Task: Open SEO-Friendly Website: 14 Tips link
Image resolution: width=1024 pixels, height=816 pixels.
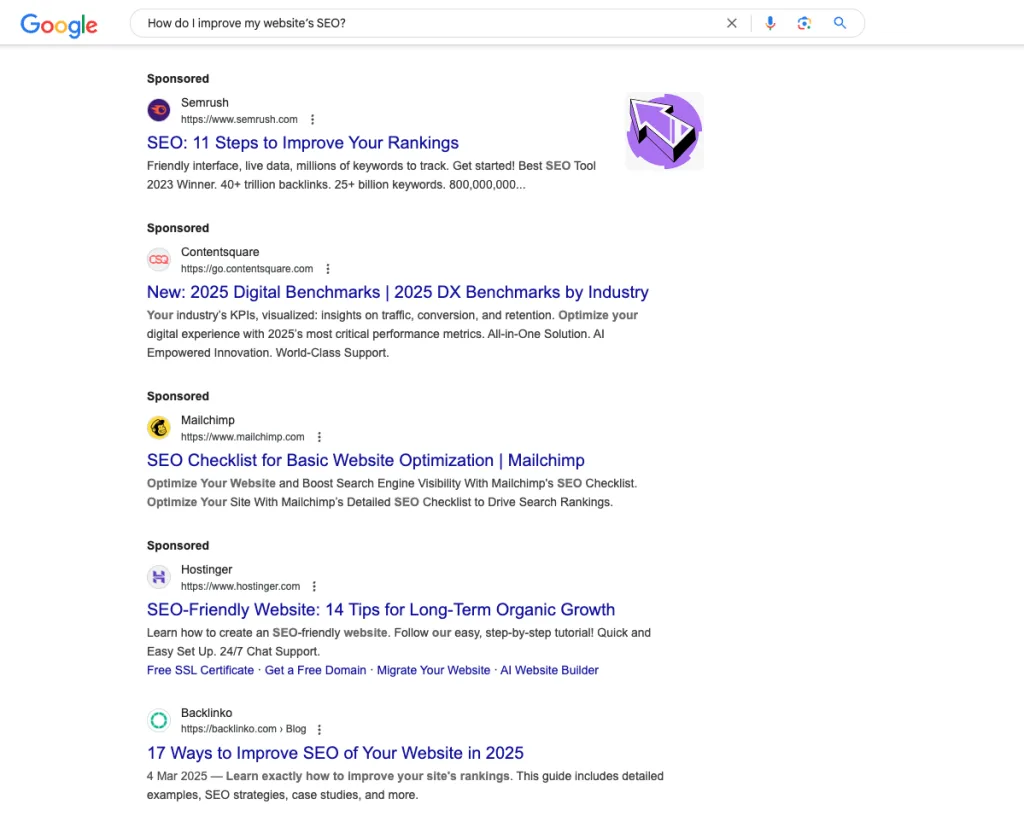Action: [381, 610]
